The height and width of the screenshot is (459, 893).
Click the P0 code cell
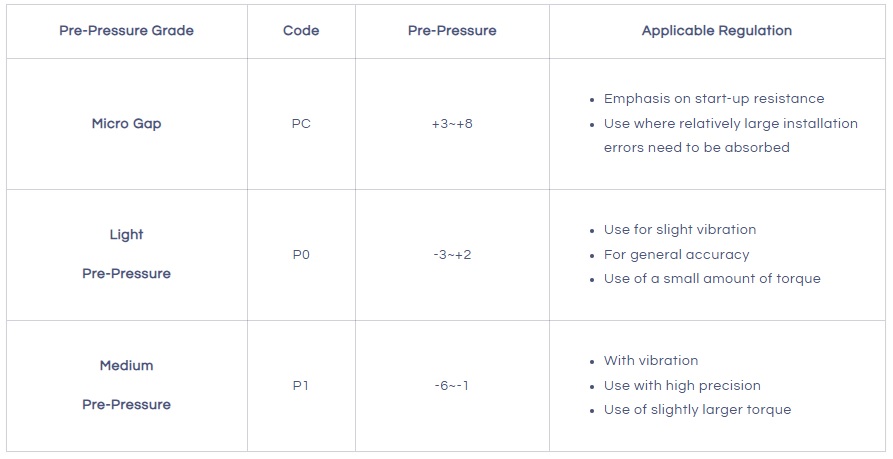[301, 254]
